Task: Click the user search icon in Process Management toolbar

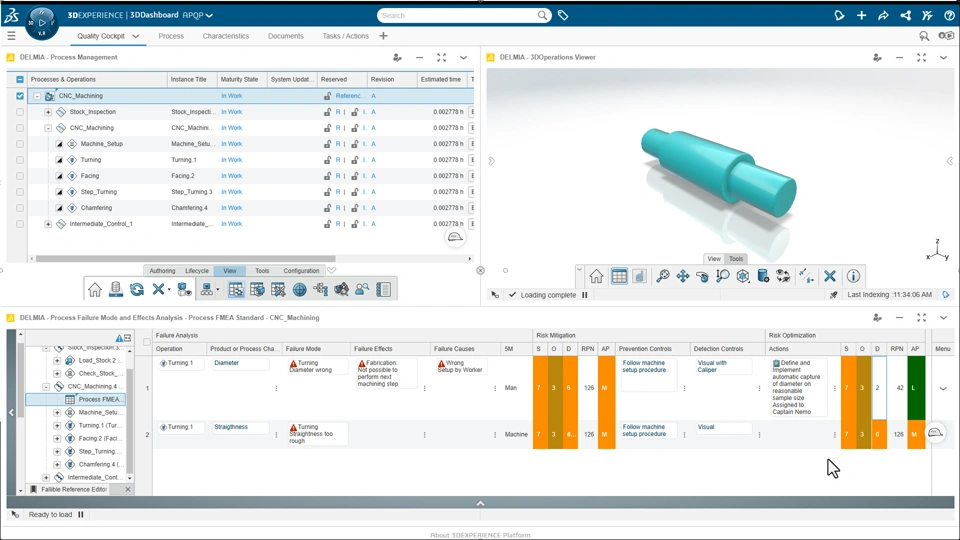Action: coord(362,290)
